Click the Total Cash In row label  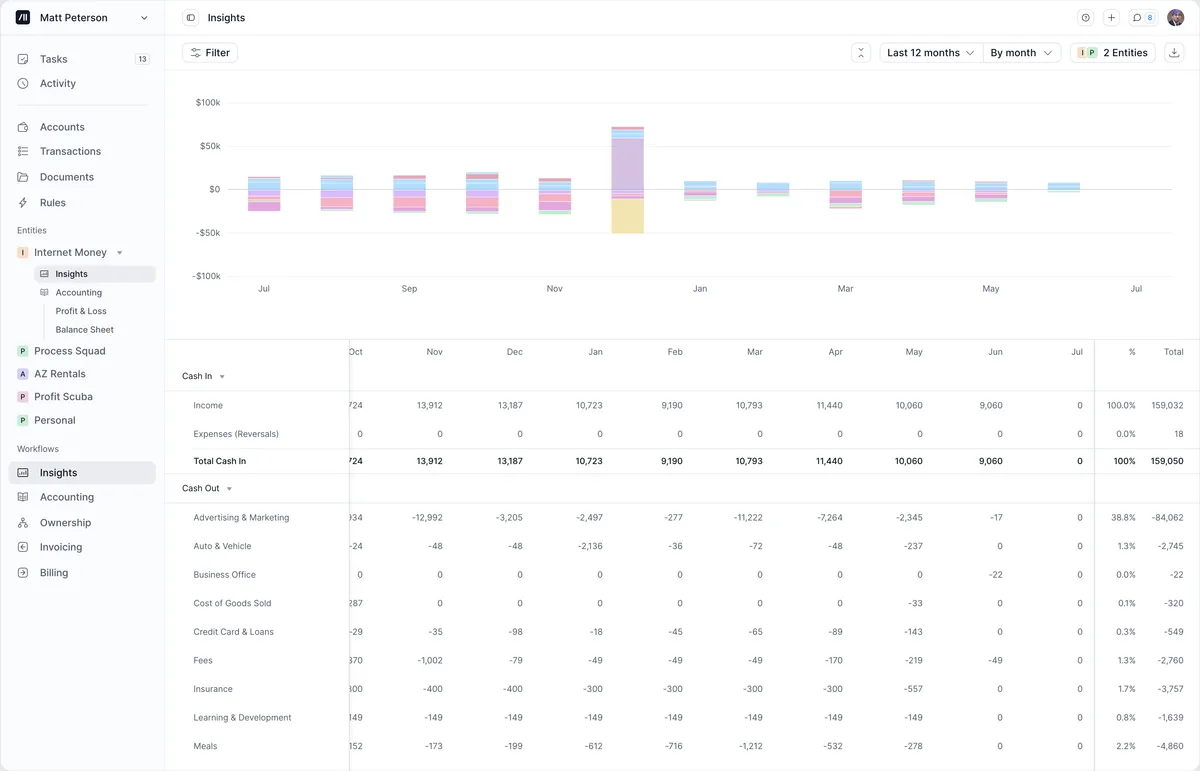pos(220,461)
